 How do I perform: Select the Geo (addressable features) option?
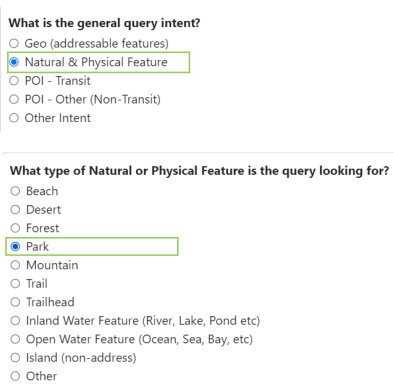[x=14, y=43]
